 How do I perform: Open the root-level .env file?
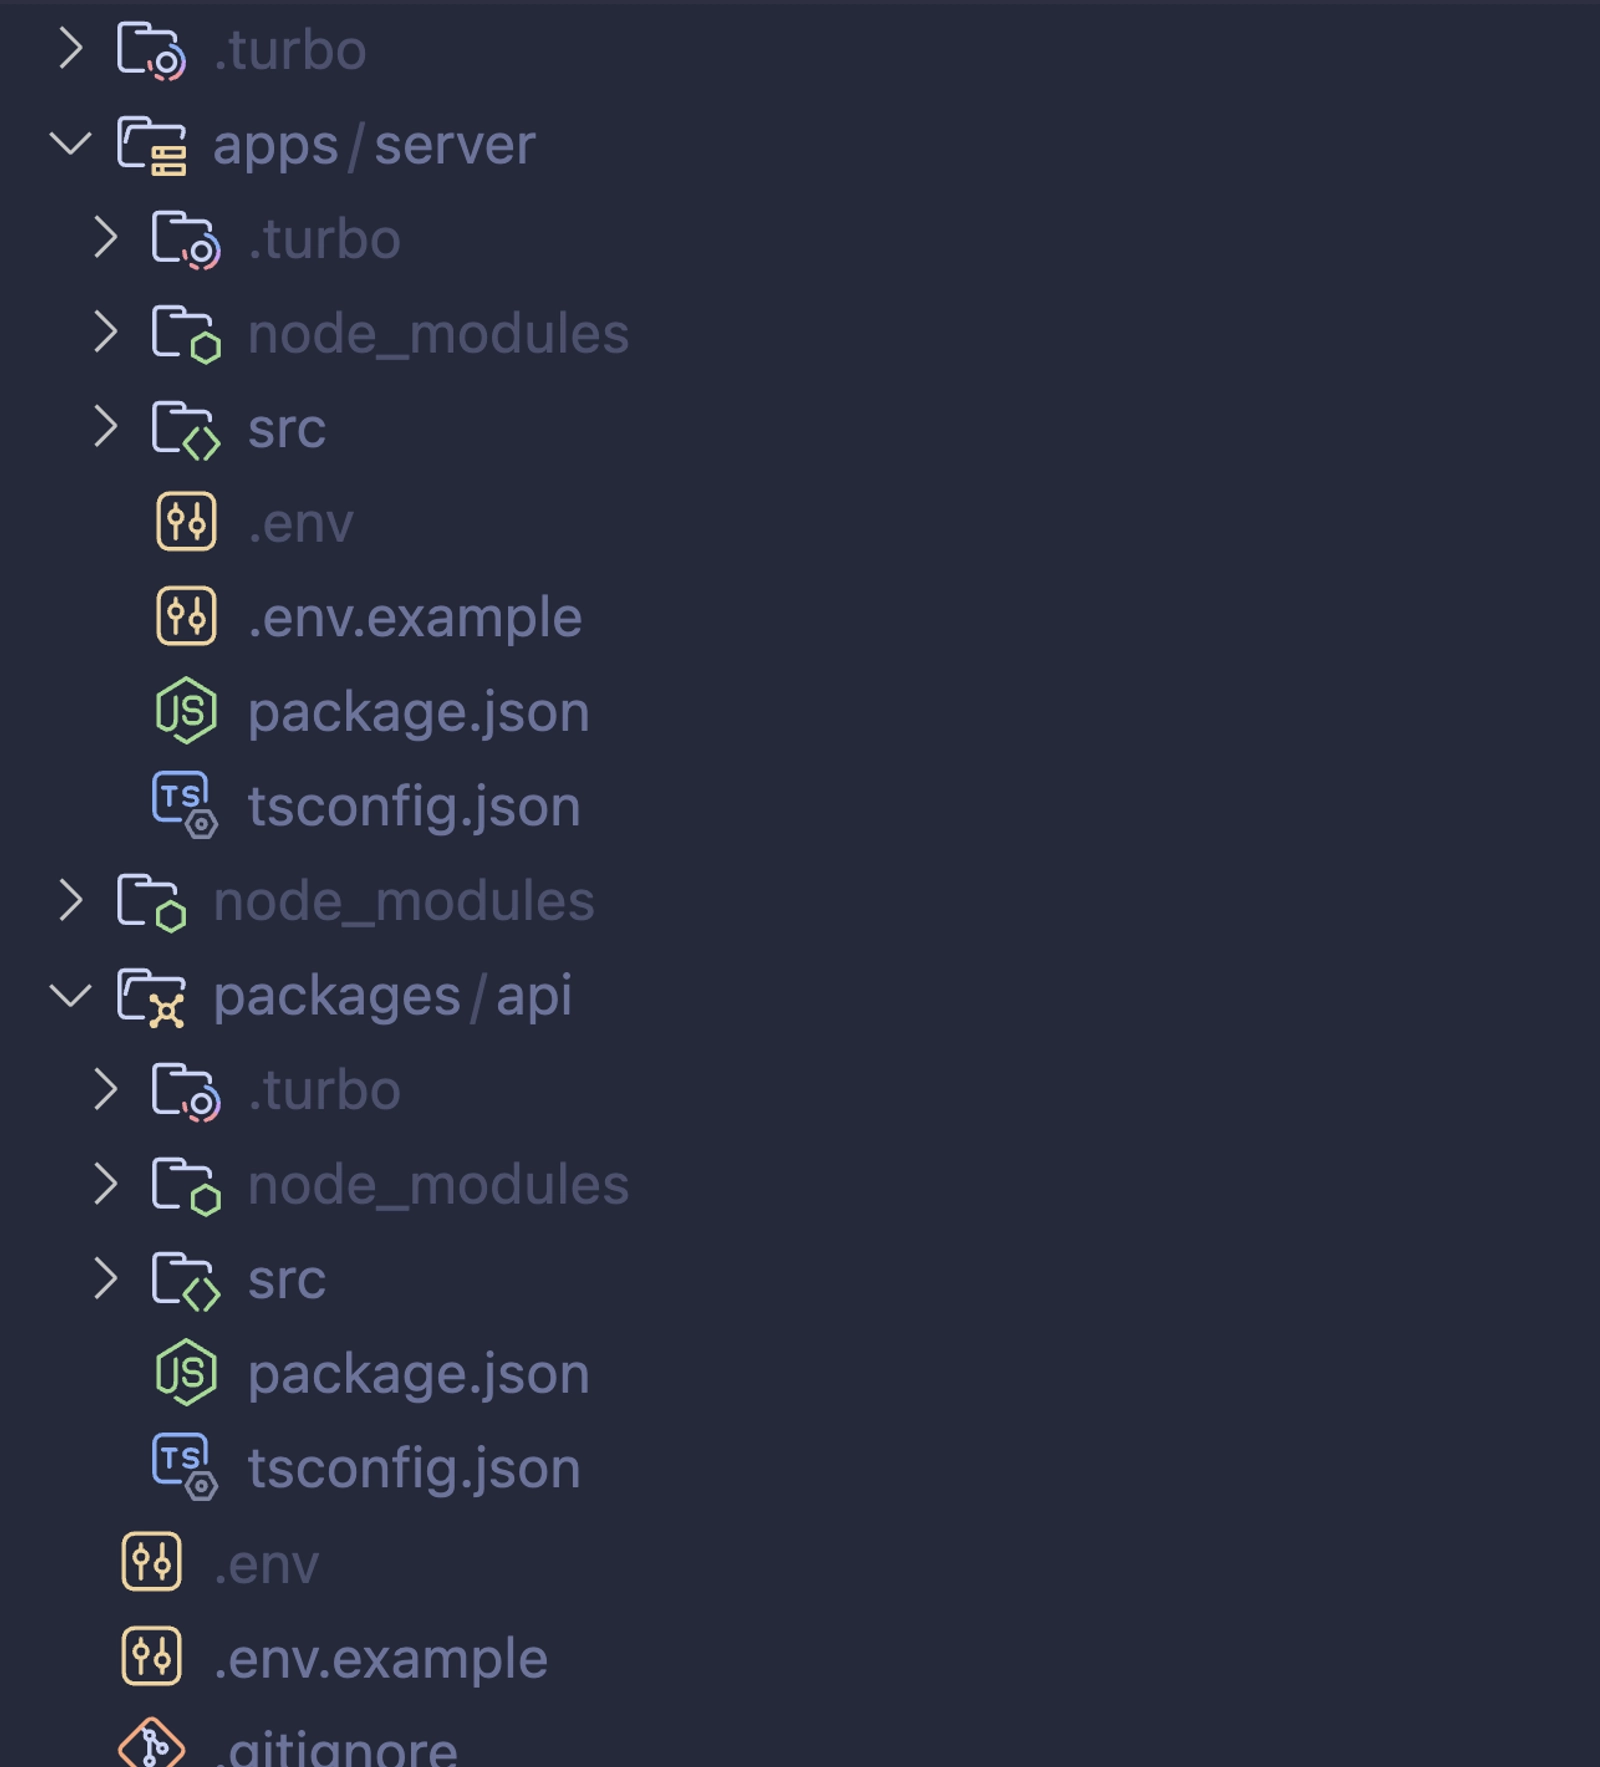coord(266,1564)
